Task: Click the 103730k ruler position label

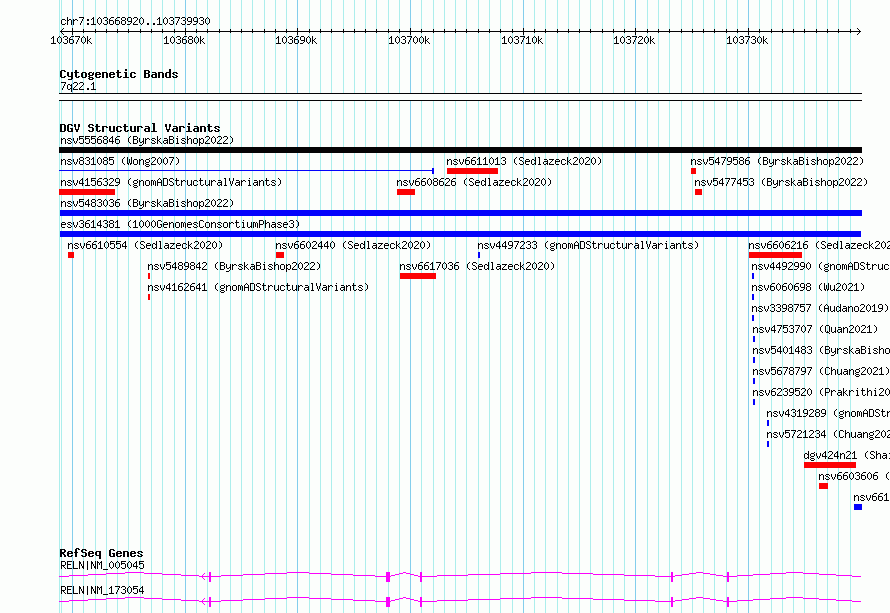Action: tap(747, 40)
